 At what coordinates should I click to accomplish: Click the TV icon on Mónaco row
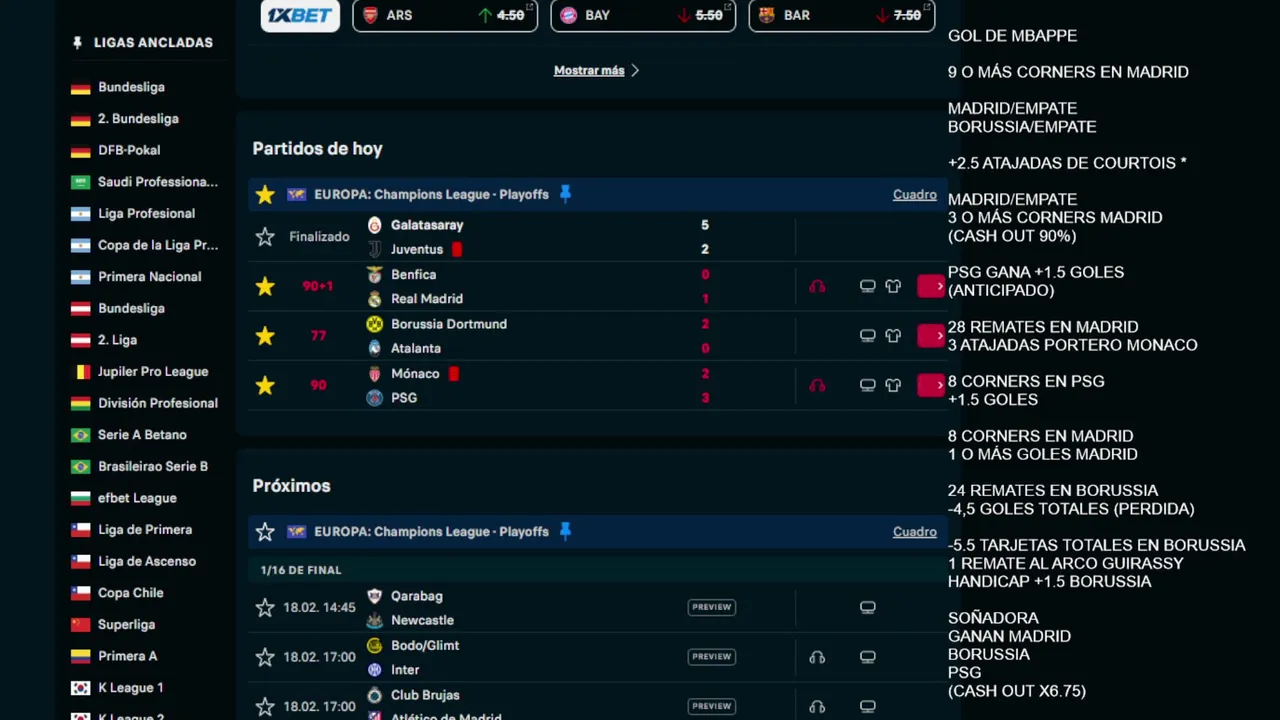[868, 385]
